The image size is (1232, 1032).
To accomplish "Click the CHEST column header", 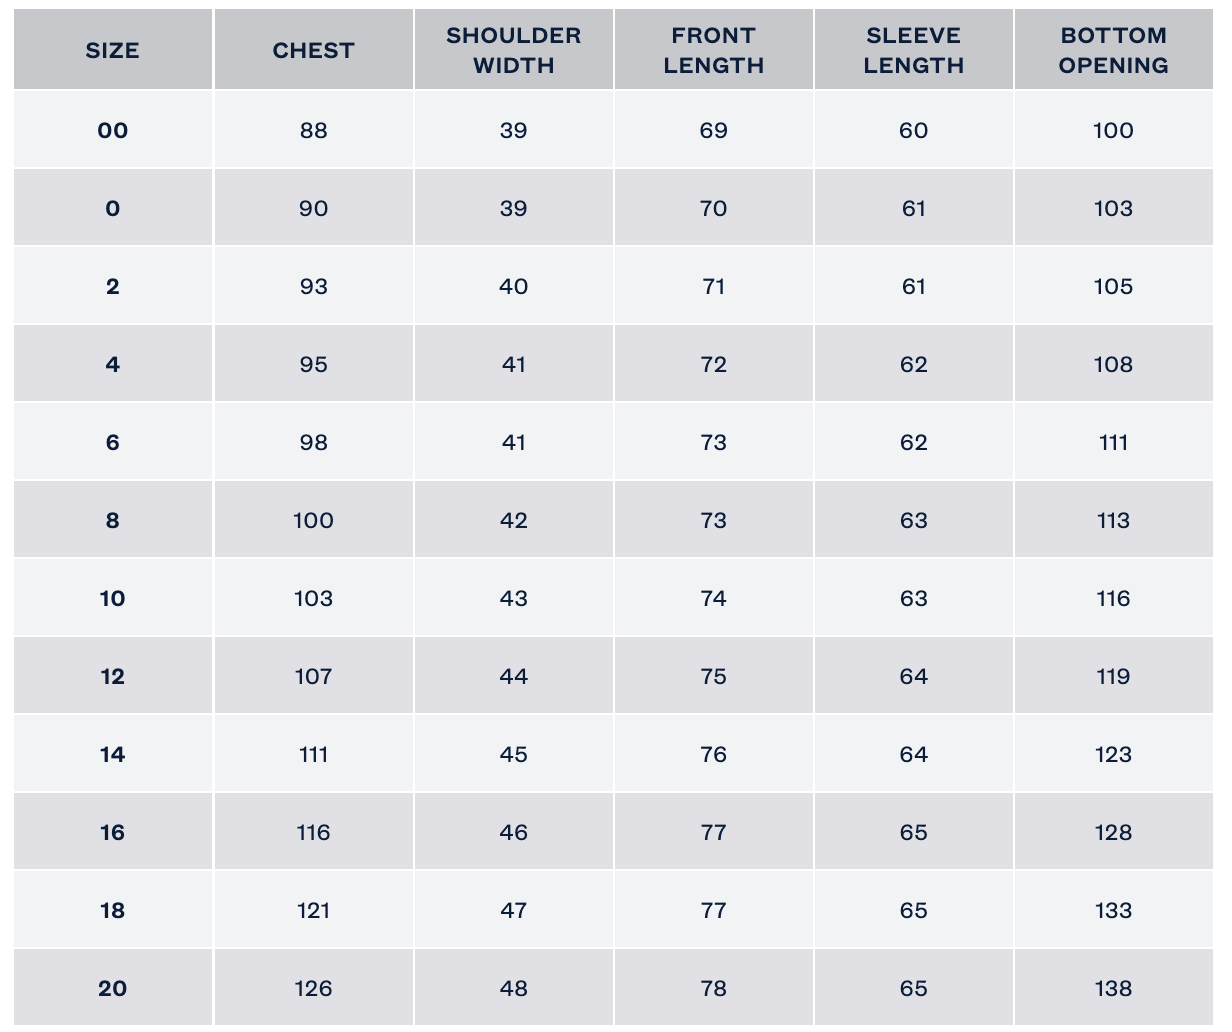I will pos(313,50).
